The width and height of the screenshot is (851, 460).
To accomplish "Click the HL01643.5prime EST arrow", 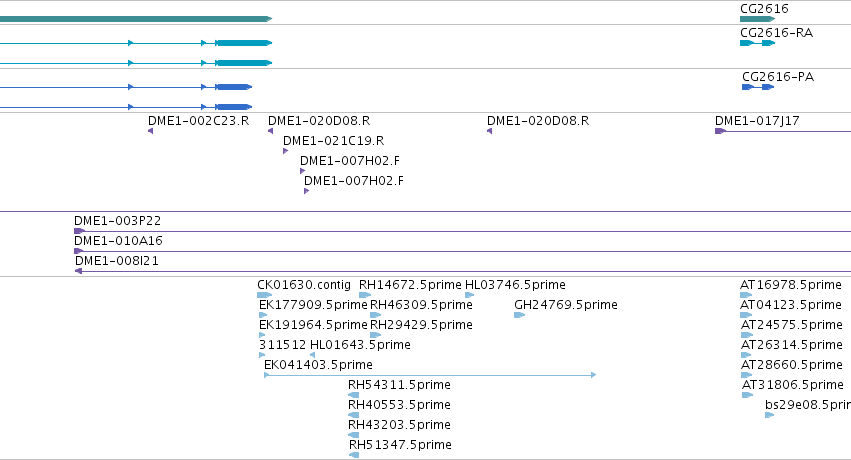I will (x=312, y=355).
